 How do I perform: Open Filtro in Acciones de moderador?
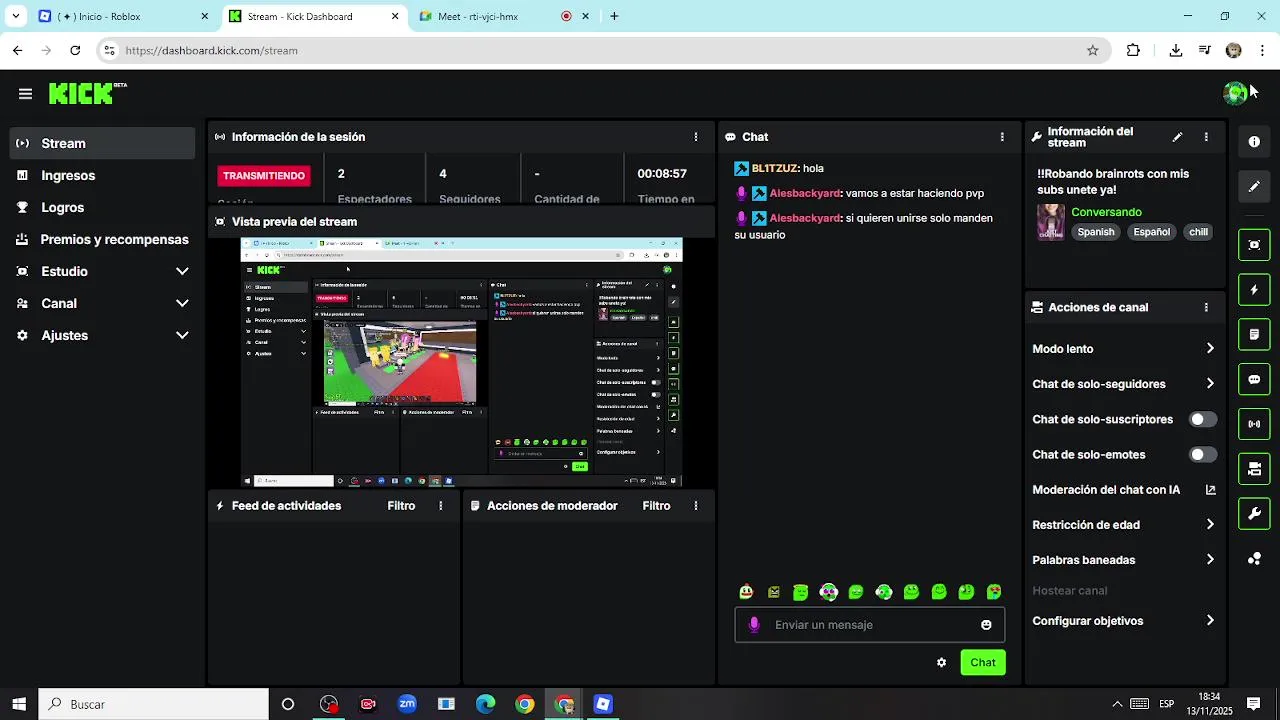point(656,506)
